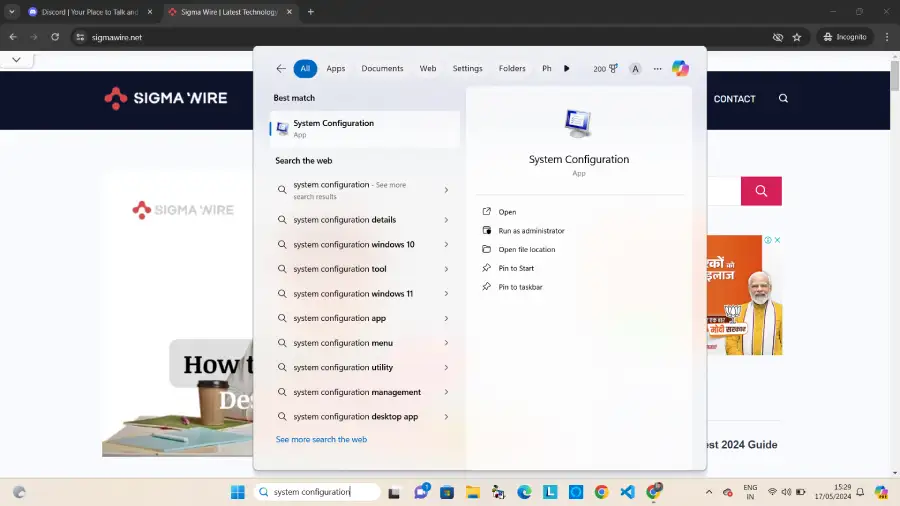This screenshot has width=900, height=506.
Task: Open the L app on taskbar
Action: (550, 492)
